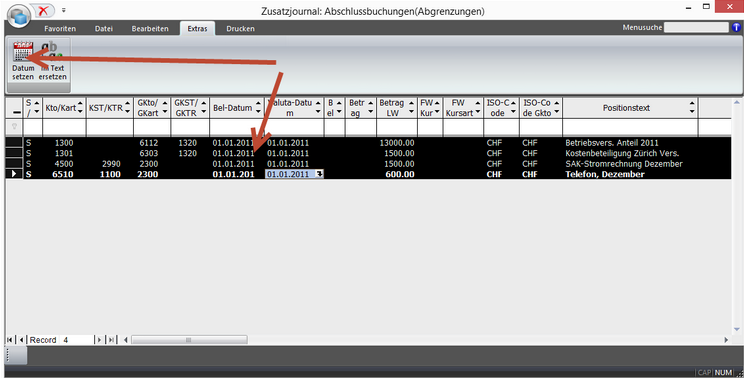This screenshot has height=378, width=744.
Task: Click the Datum setzen calendar icon
Action: tap(23, 52)
